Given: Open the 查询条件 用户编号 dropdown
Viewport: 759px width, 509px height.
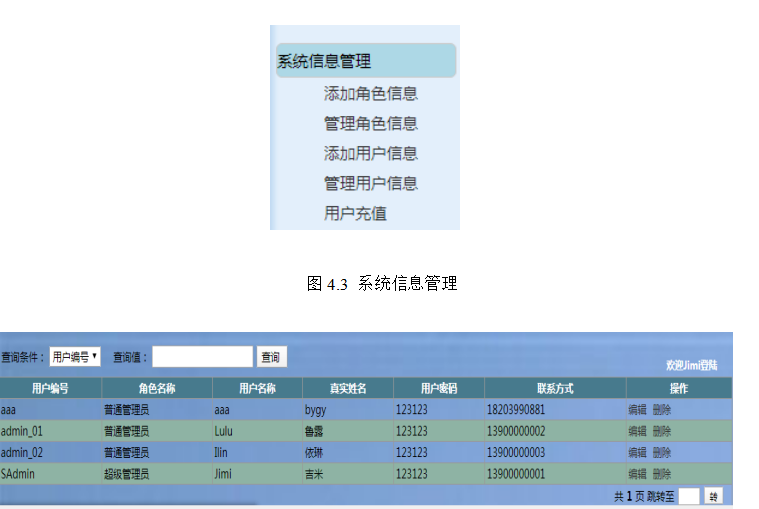Looking at the screenshot, I should pyautogui.click(x=75, y=357).
